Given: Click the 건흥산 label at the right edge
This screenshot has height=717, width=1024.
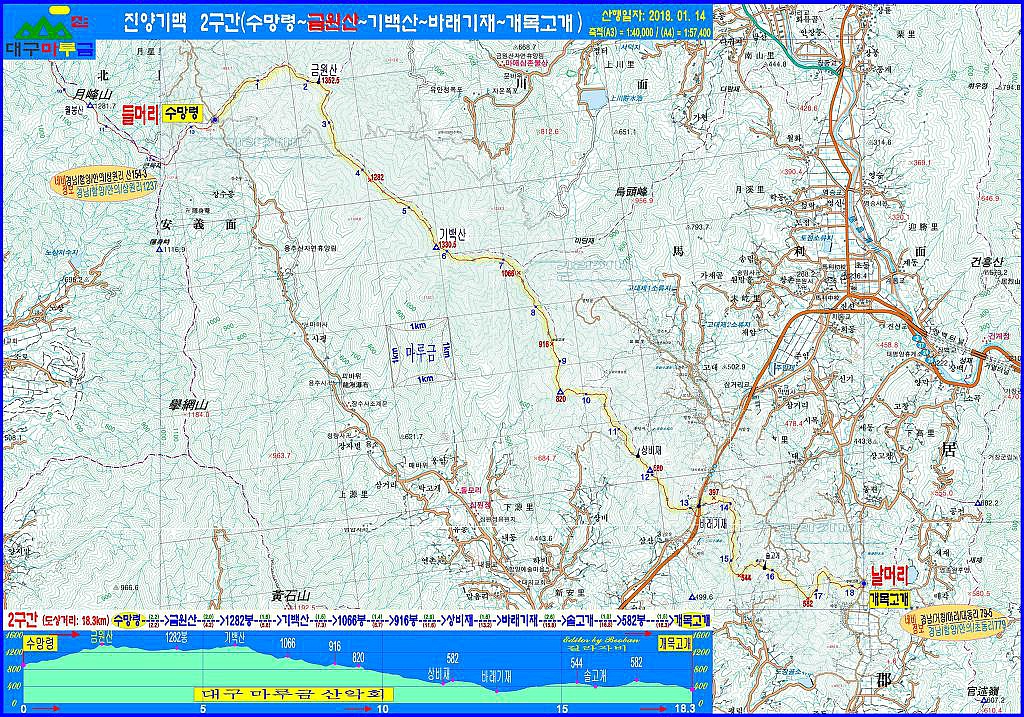Looking at the screenshot, I should [x=985, y=262].
